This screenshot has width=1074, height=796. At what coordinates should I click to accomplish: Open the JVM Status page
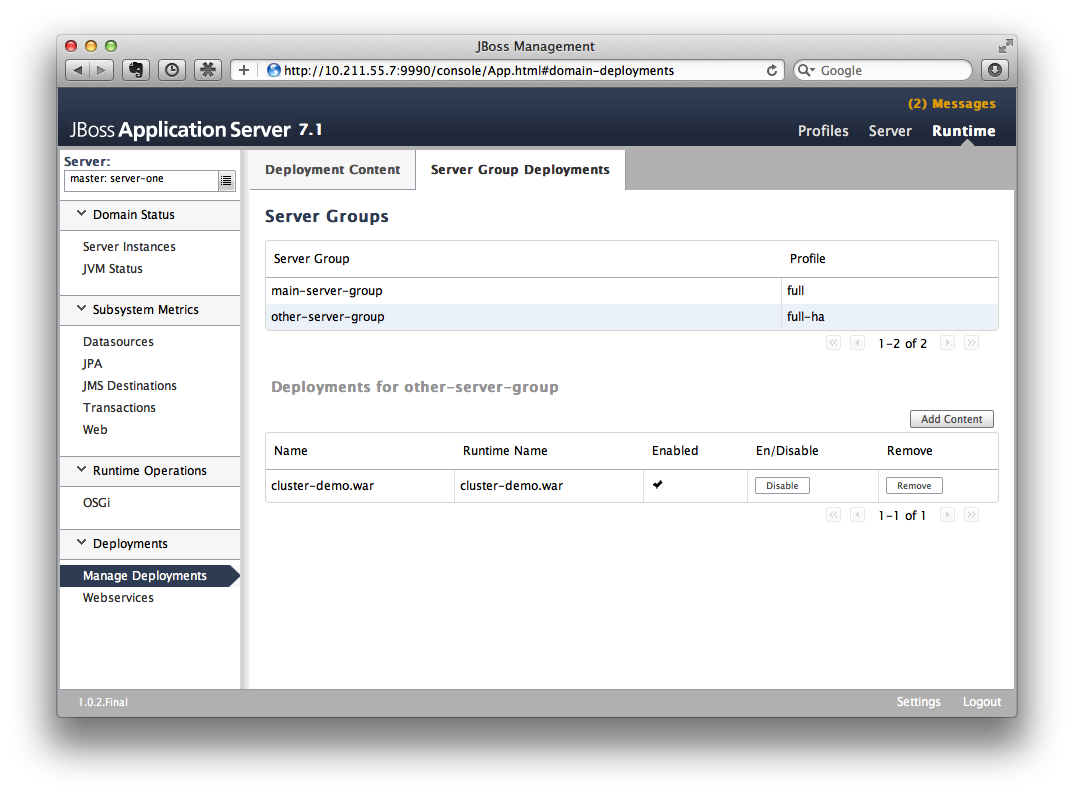(x=112, y=268)
